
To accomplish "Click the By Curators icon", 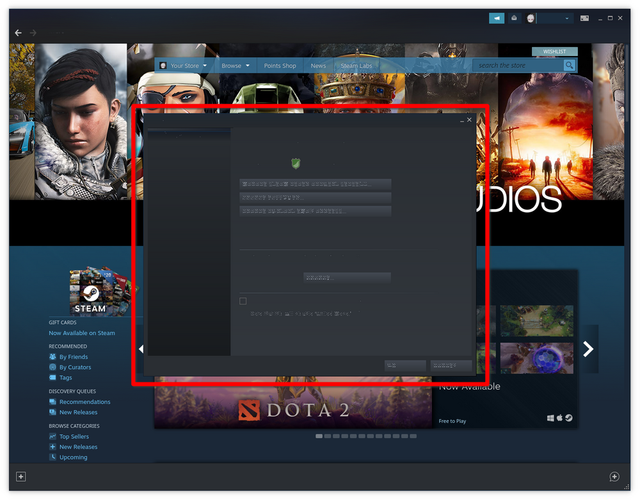I will click(53, 367).
